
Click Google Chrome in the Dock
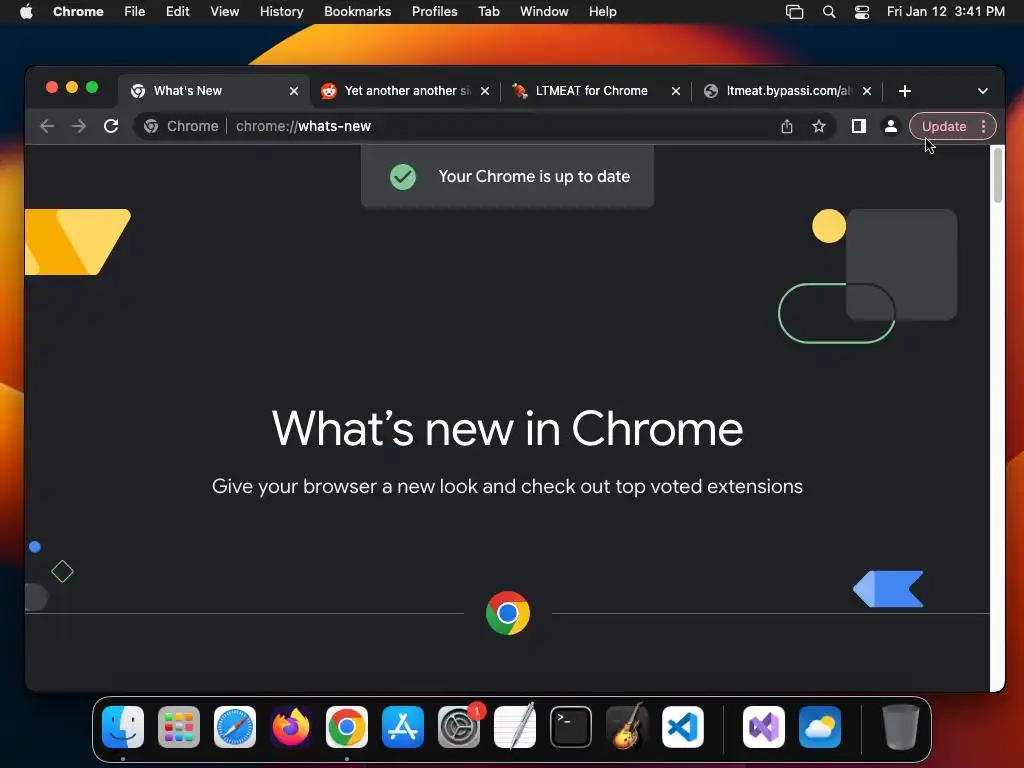point(347,726)
